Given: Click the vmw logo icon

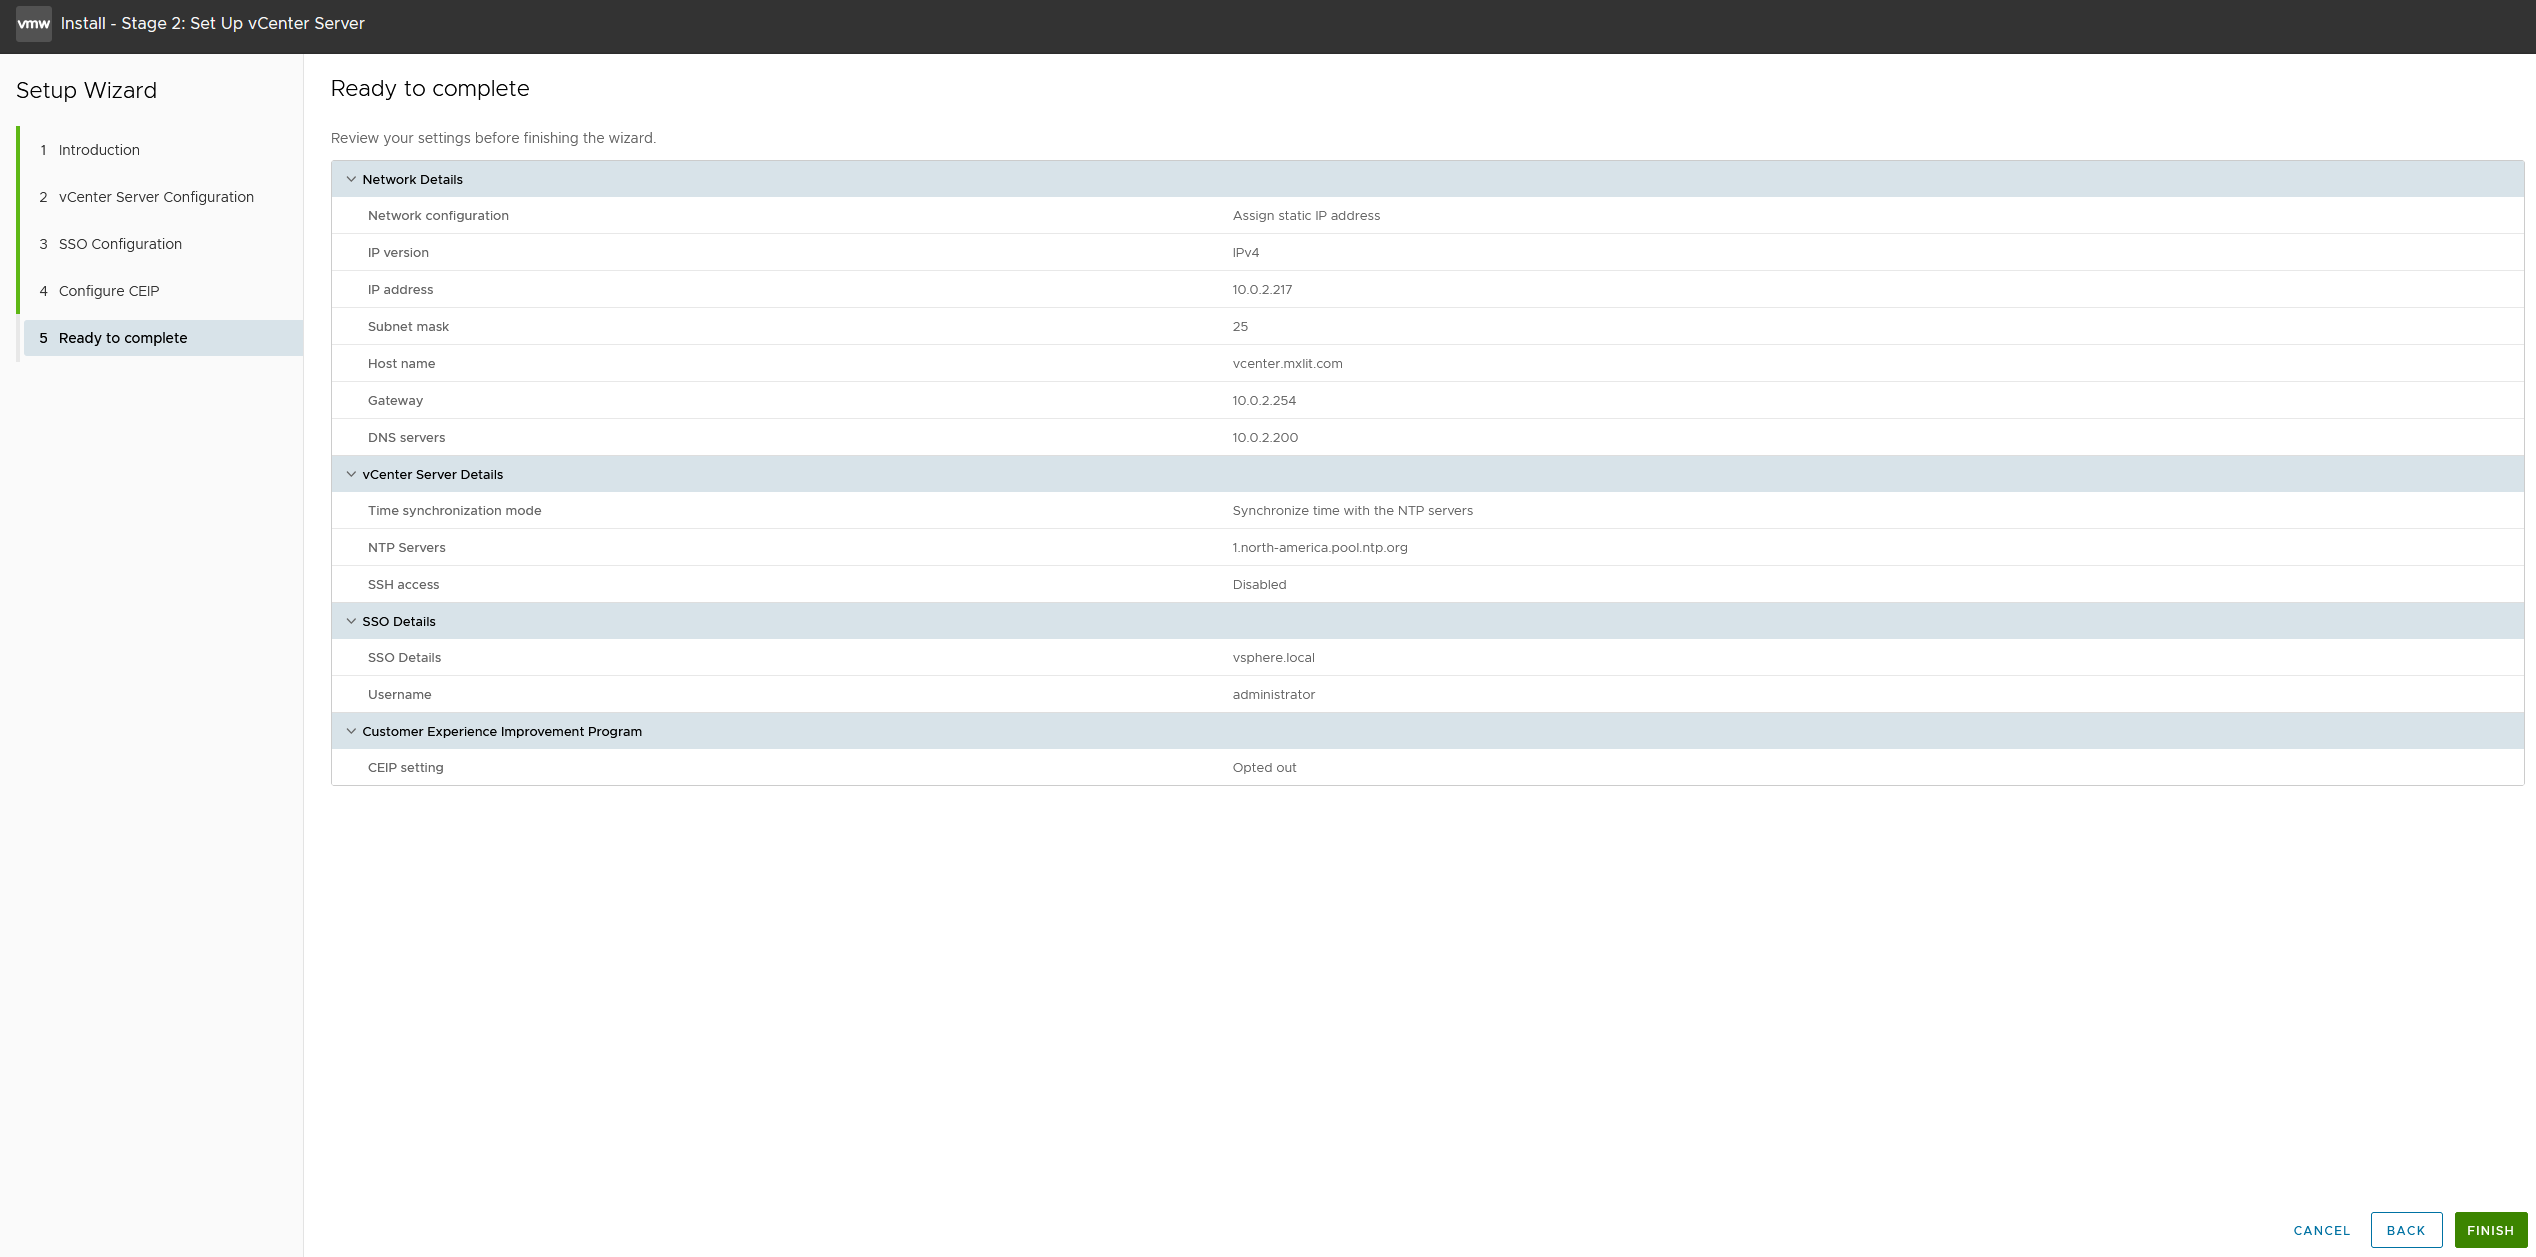Looking at the screenshot, I should click(x=33, y=24).
